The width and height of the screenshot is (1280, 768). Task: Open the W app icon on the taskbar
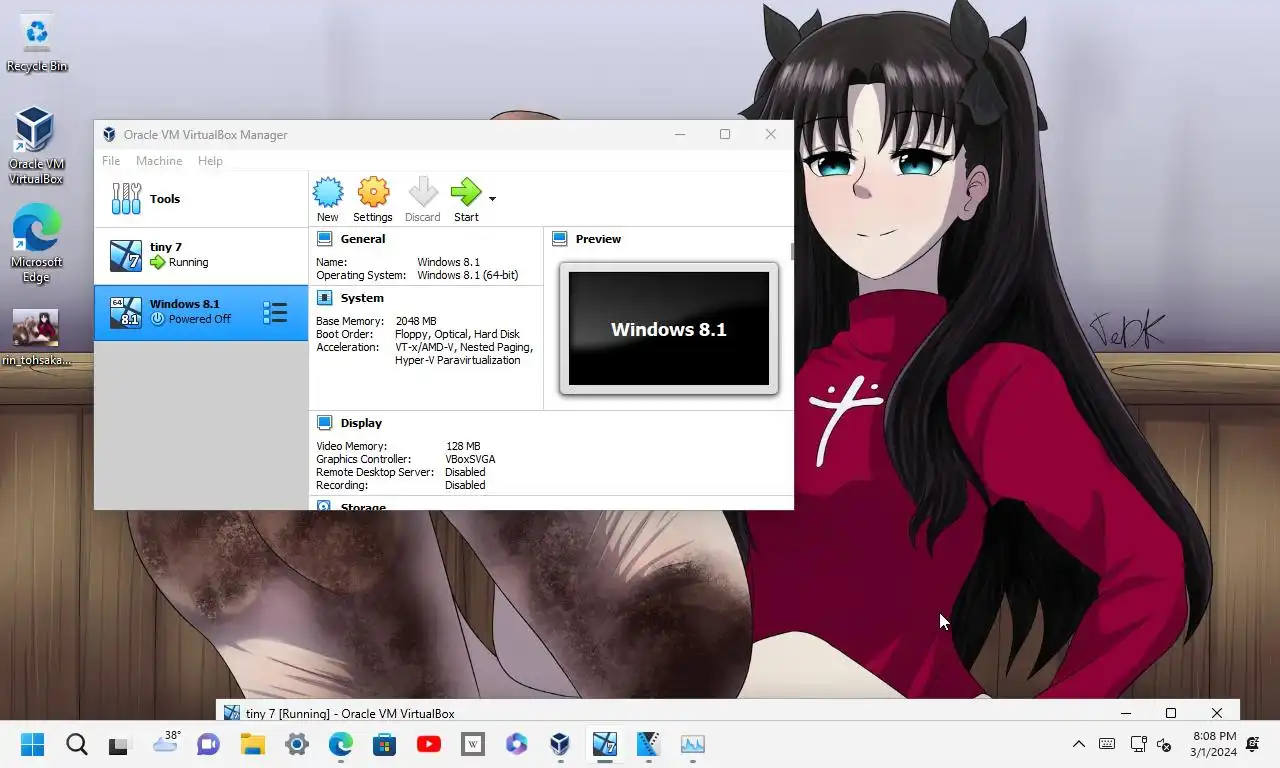click(473, 744)
